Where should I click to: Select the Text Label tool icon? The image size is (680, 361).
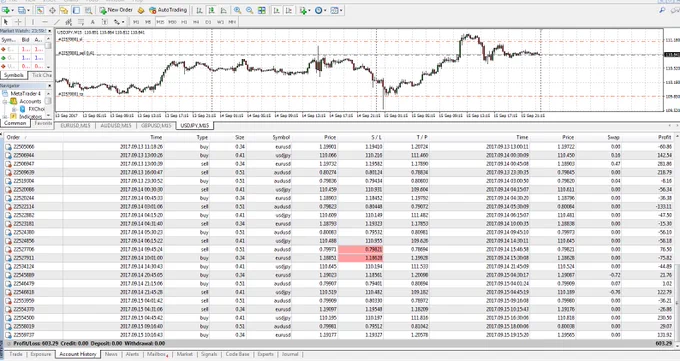click(x=105, y=22)
